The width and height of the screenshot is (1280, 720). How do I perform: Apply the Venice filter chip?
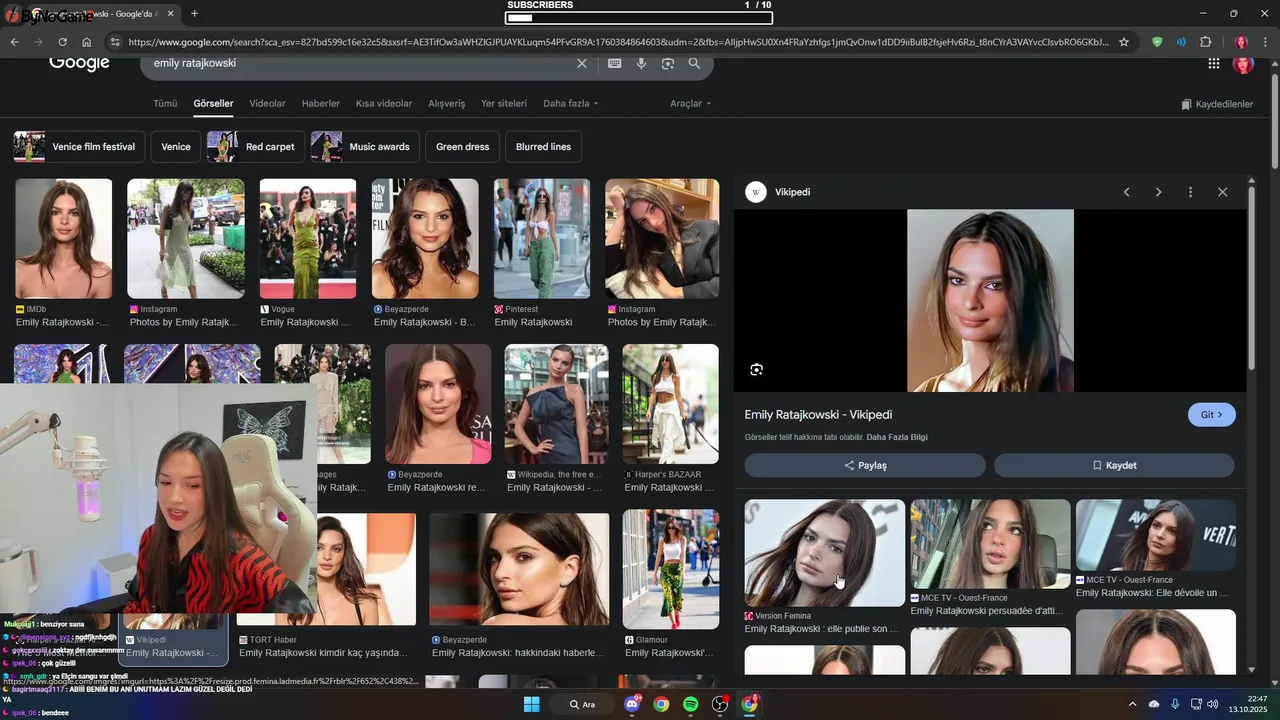(176, 147)
